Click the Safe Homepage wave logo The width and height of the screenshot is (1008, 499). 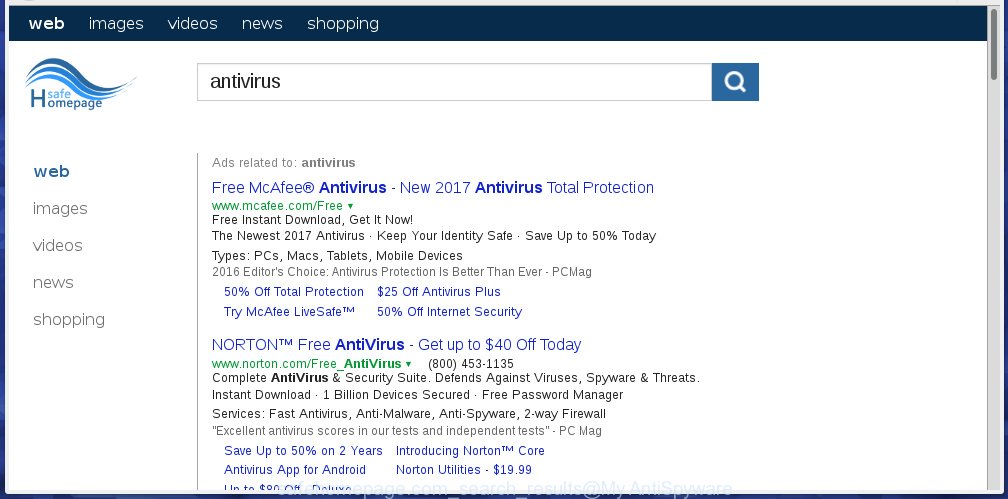[80, 84]
